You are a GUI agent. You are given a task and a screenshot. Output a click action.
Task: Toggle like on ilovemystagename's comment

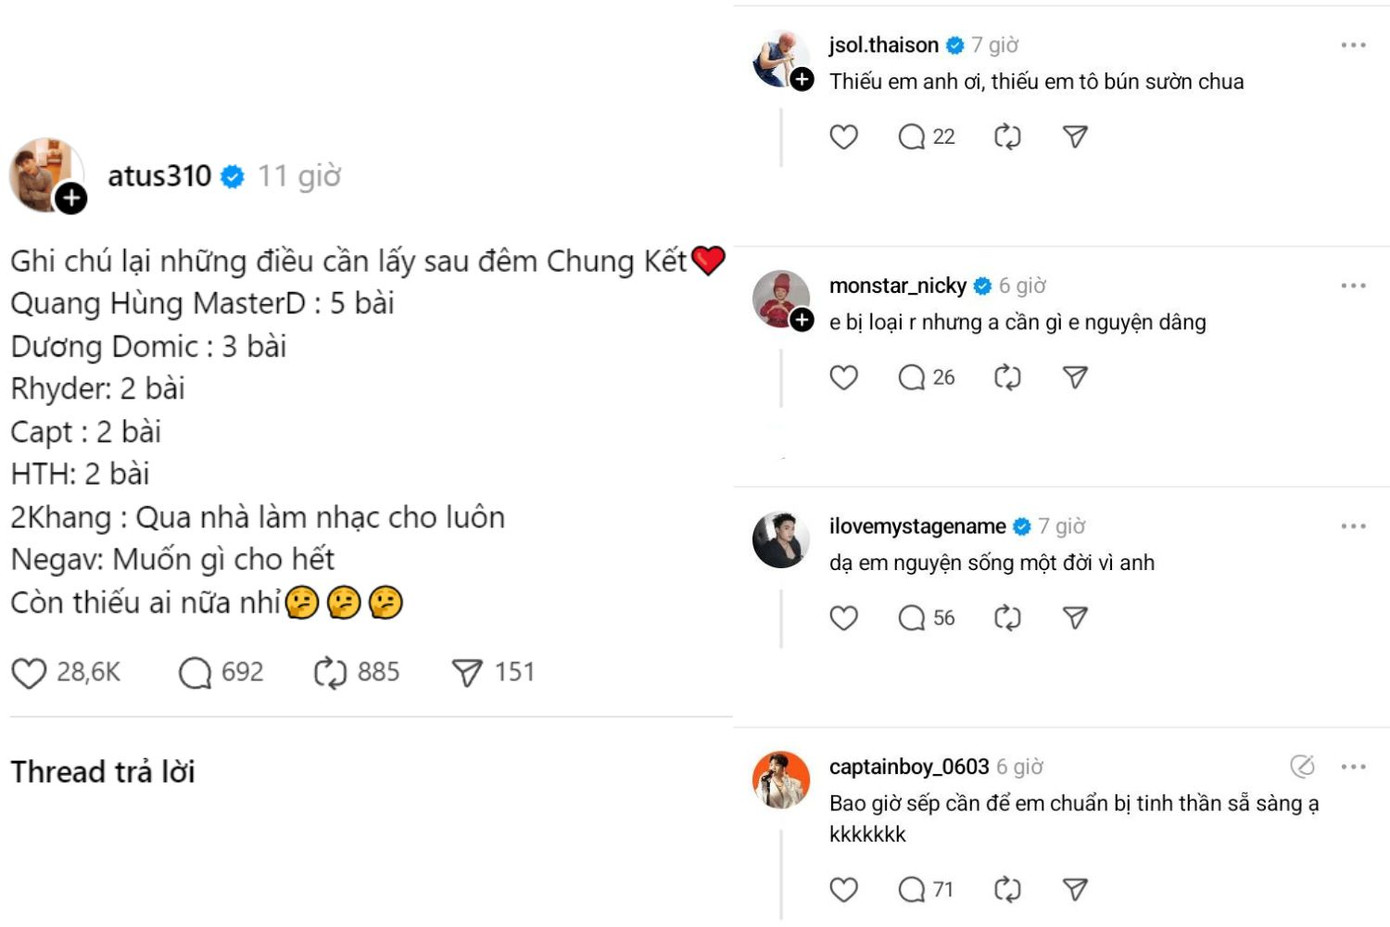click(844, 618)
